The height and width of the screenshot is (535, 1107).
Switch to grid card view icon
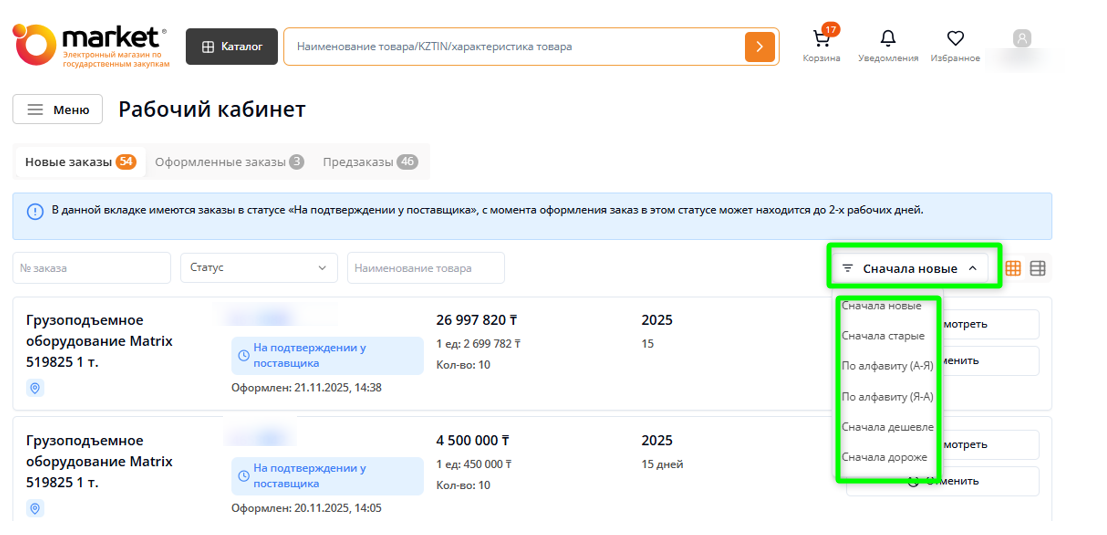tap(1013, 268)
